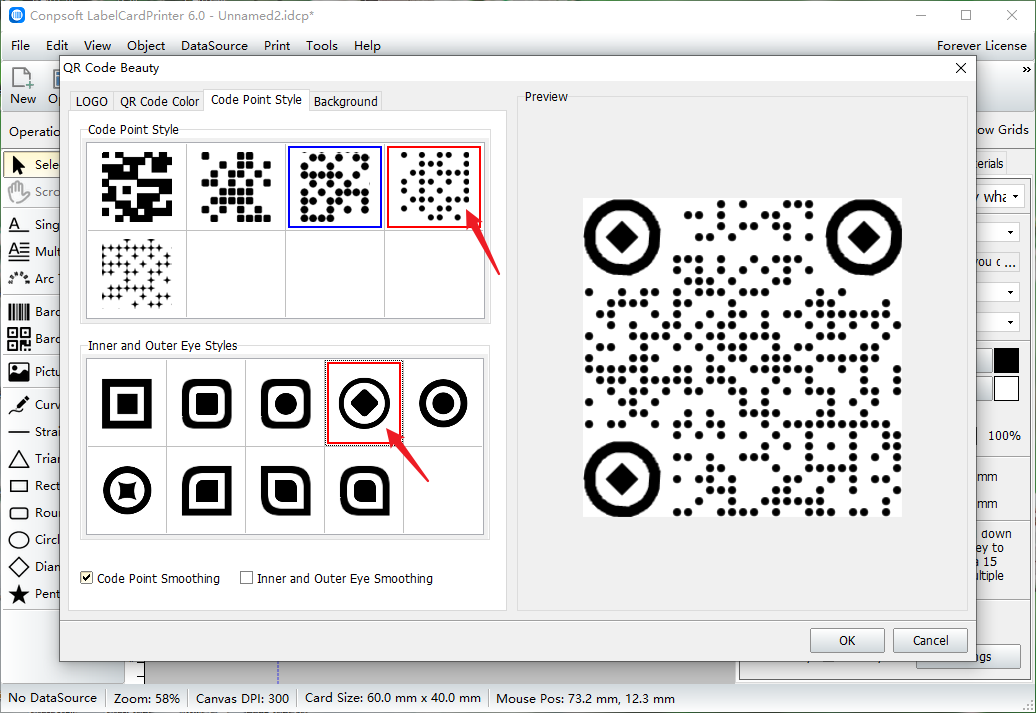Cancel the QR Code Beauty dialog
The height and width of the screenshot is (713, 1036).
930,640
